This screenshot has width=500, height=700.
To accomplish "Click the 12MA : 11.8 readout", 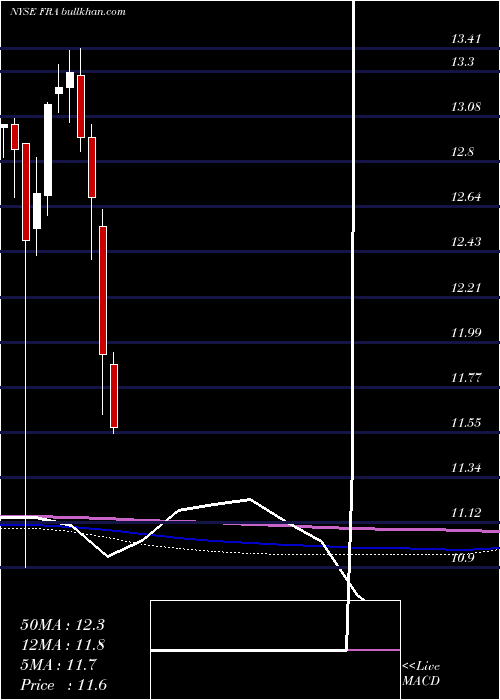I will (x=62, y=645).
